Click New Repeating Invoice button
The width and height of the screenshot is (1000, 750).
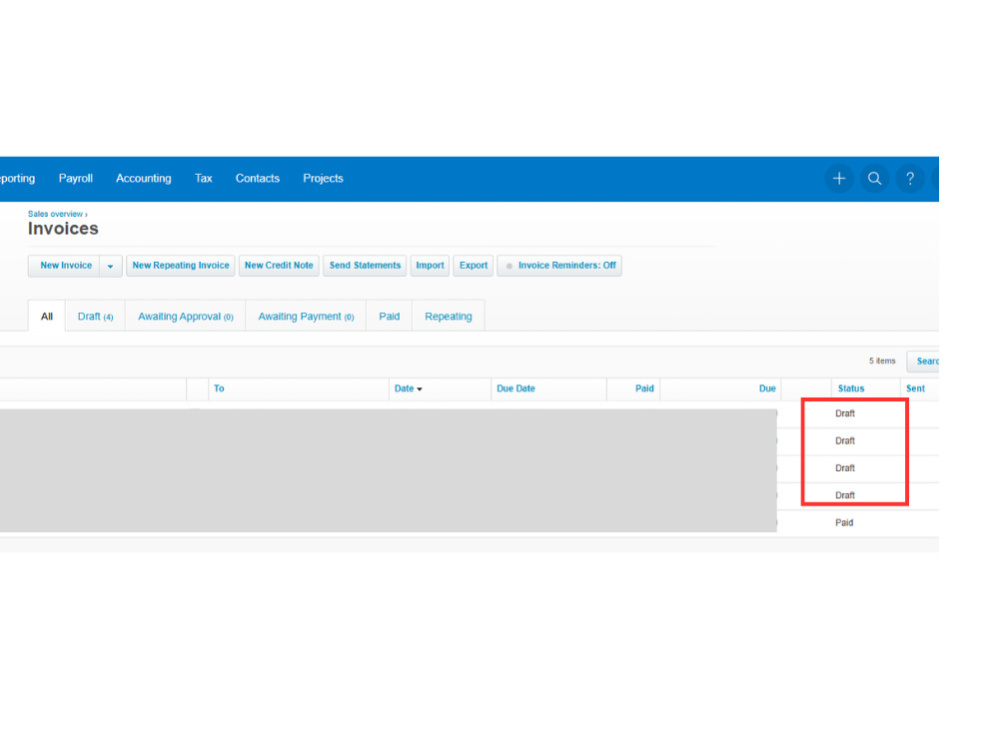click(180, 266)
